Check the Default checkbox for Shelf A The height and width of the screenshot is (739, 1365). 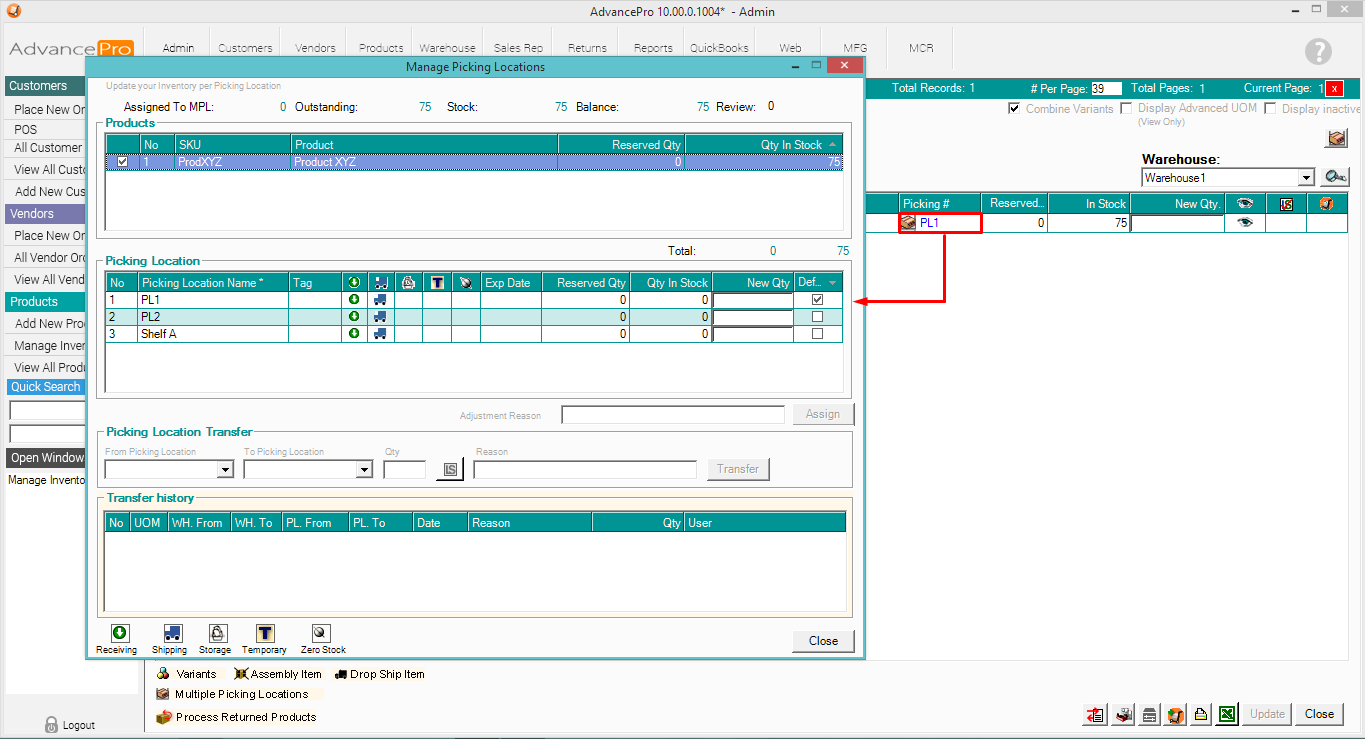[x=817, y=334]
